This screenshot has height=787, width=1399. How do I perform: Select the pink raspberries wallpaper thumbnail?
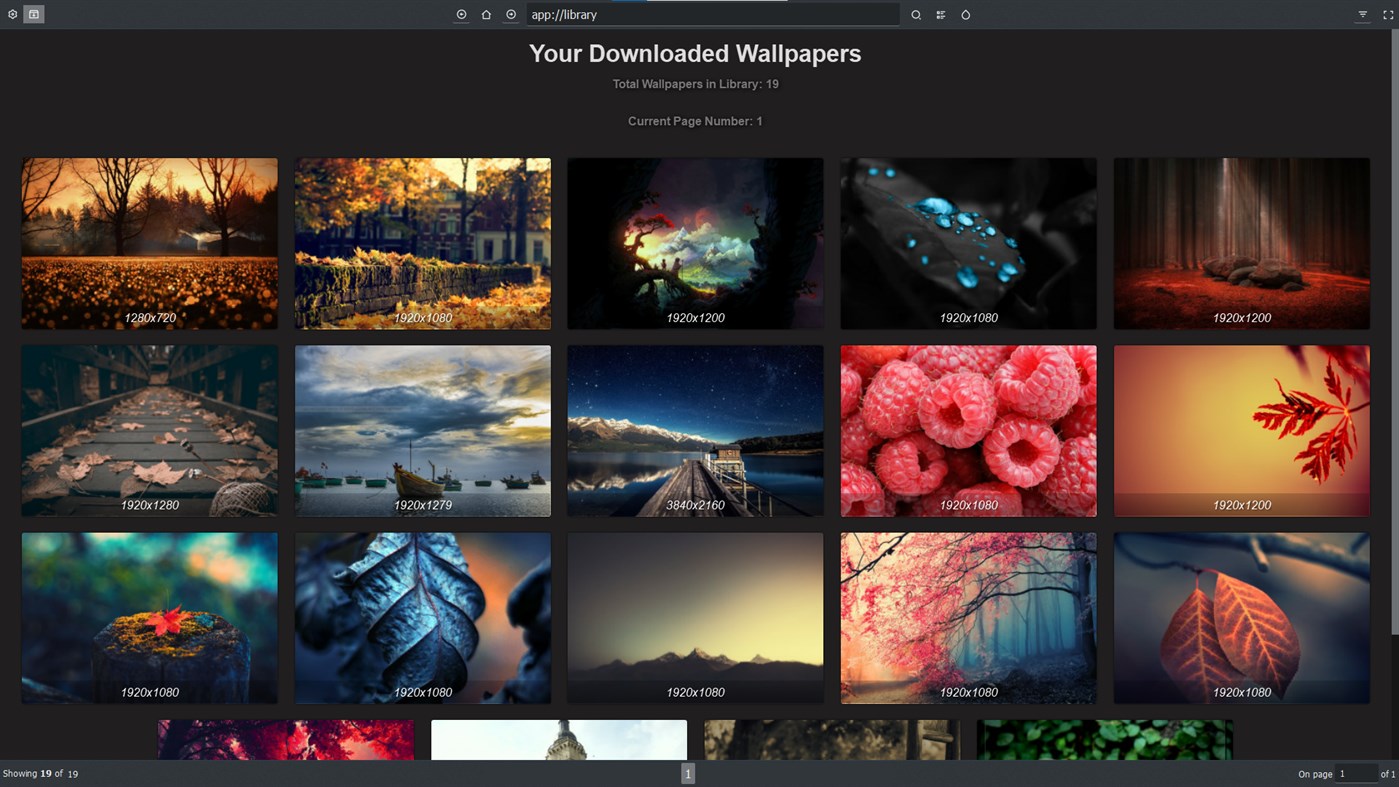(x=968, y=430)
